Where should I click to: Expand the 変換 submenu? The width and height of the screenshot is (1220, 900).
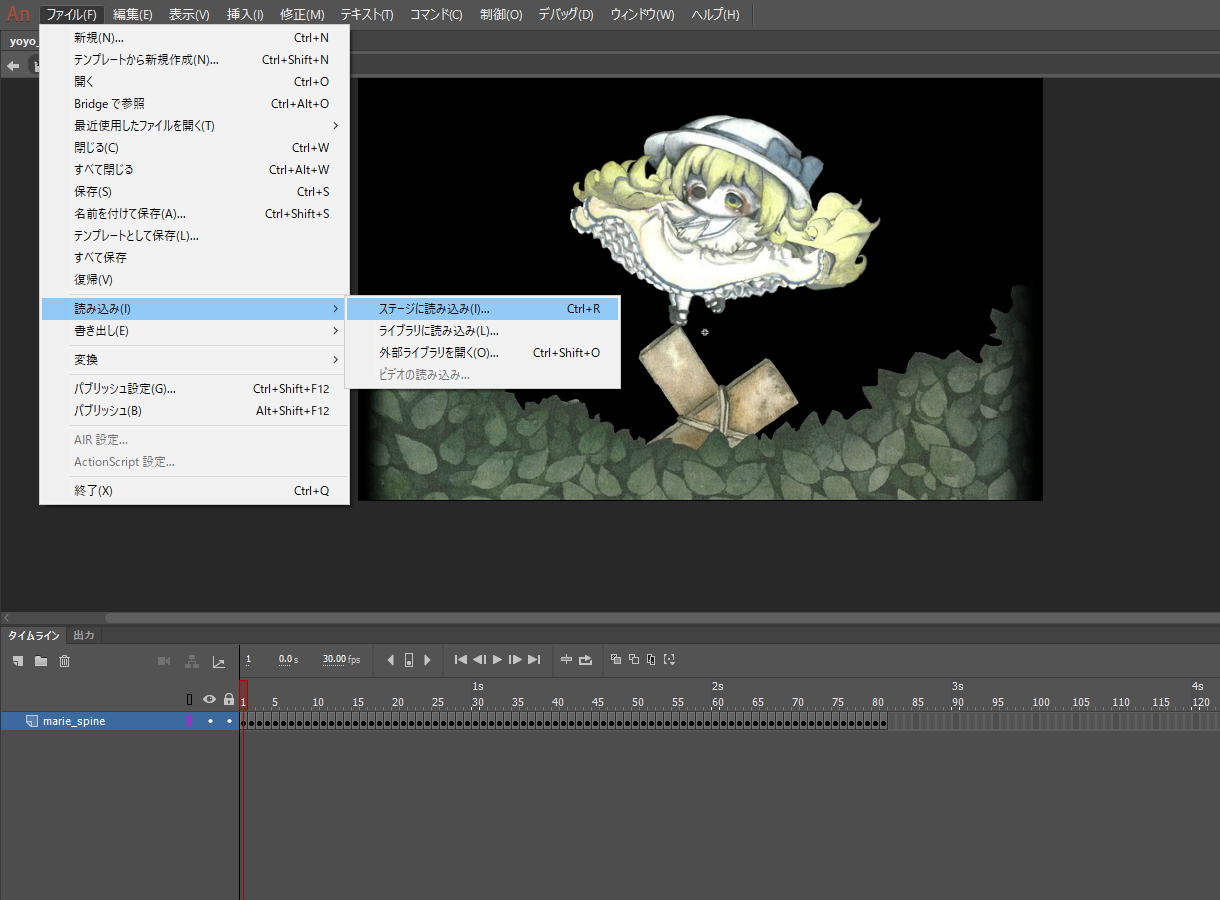click(194, 360)
